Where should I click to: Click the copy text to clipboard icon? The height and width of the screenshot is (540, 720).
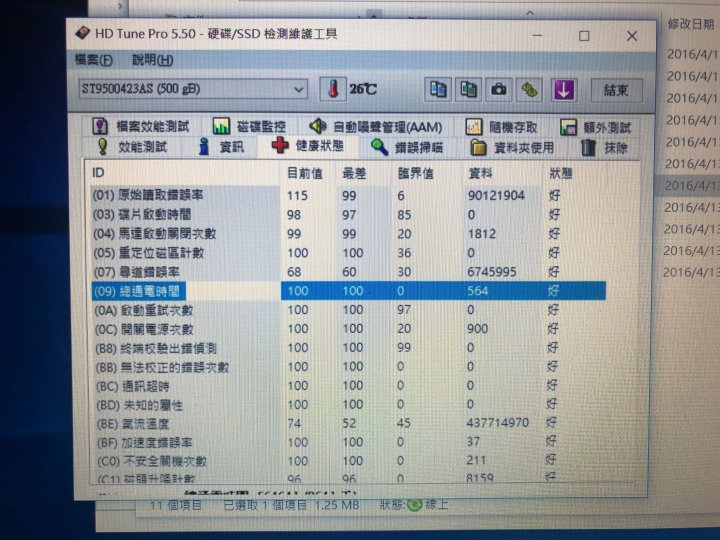point(438,89)
